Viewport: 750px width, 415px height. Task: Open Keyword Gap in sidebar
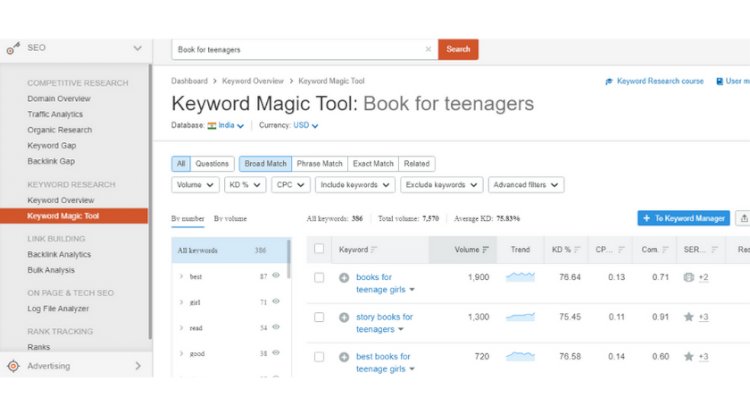[x=52, y=146]
